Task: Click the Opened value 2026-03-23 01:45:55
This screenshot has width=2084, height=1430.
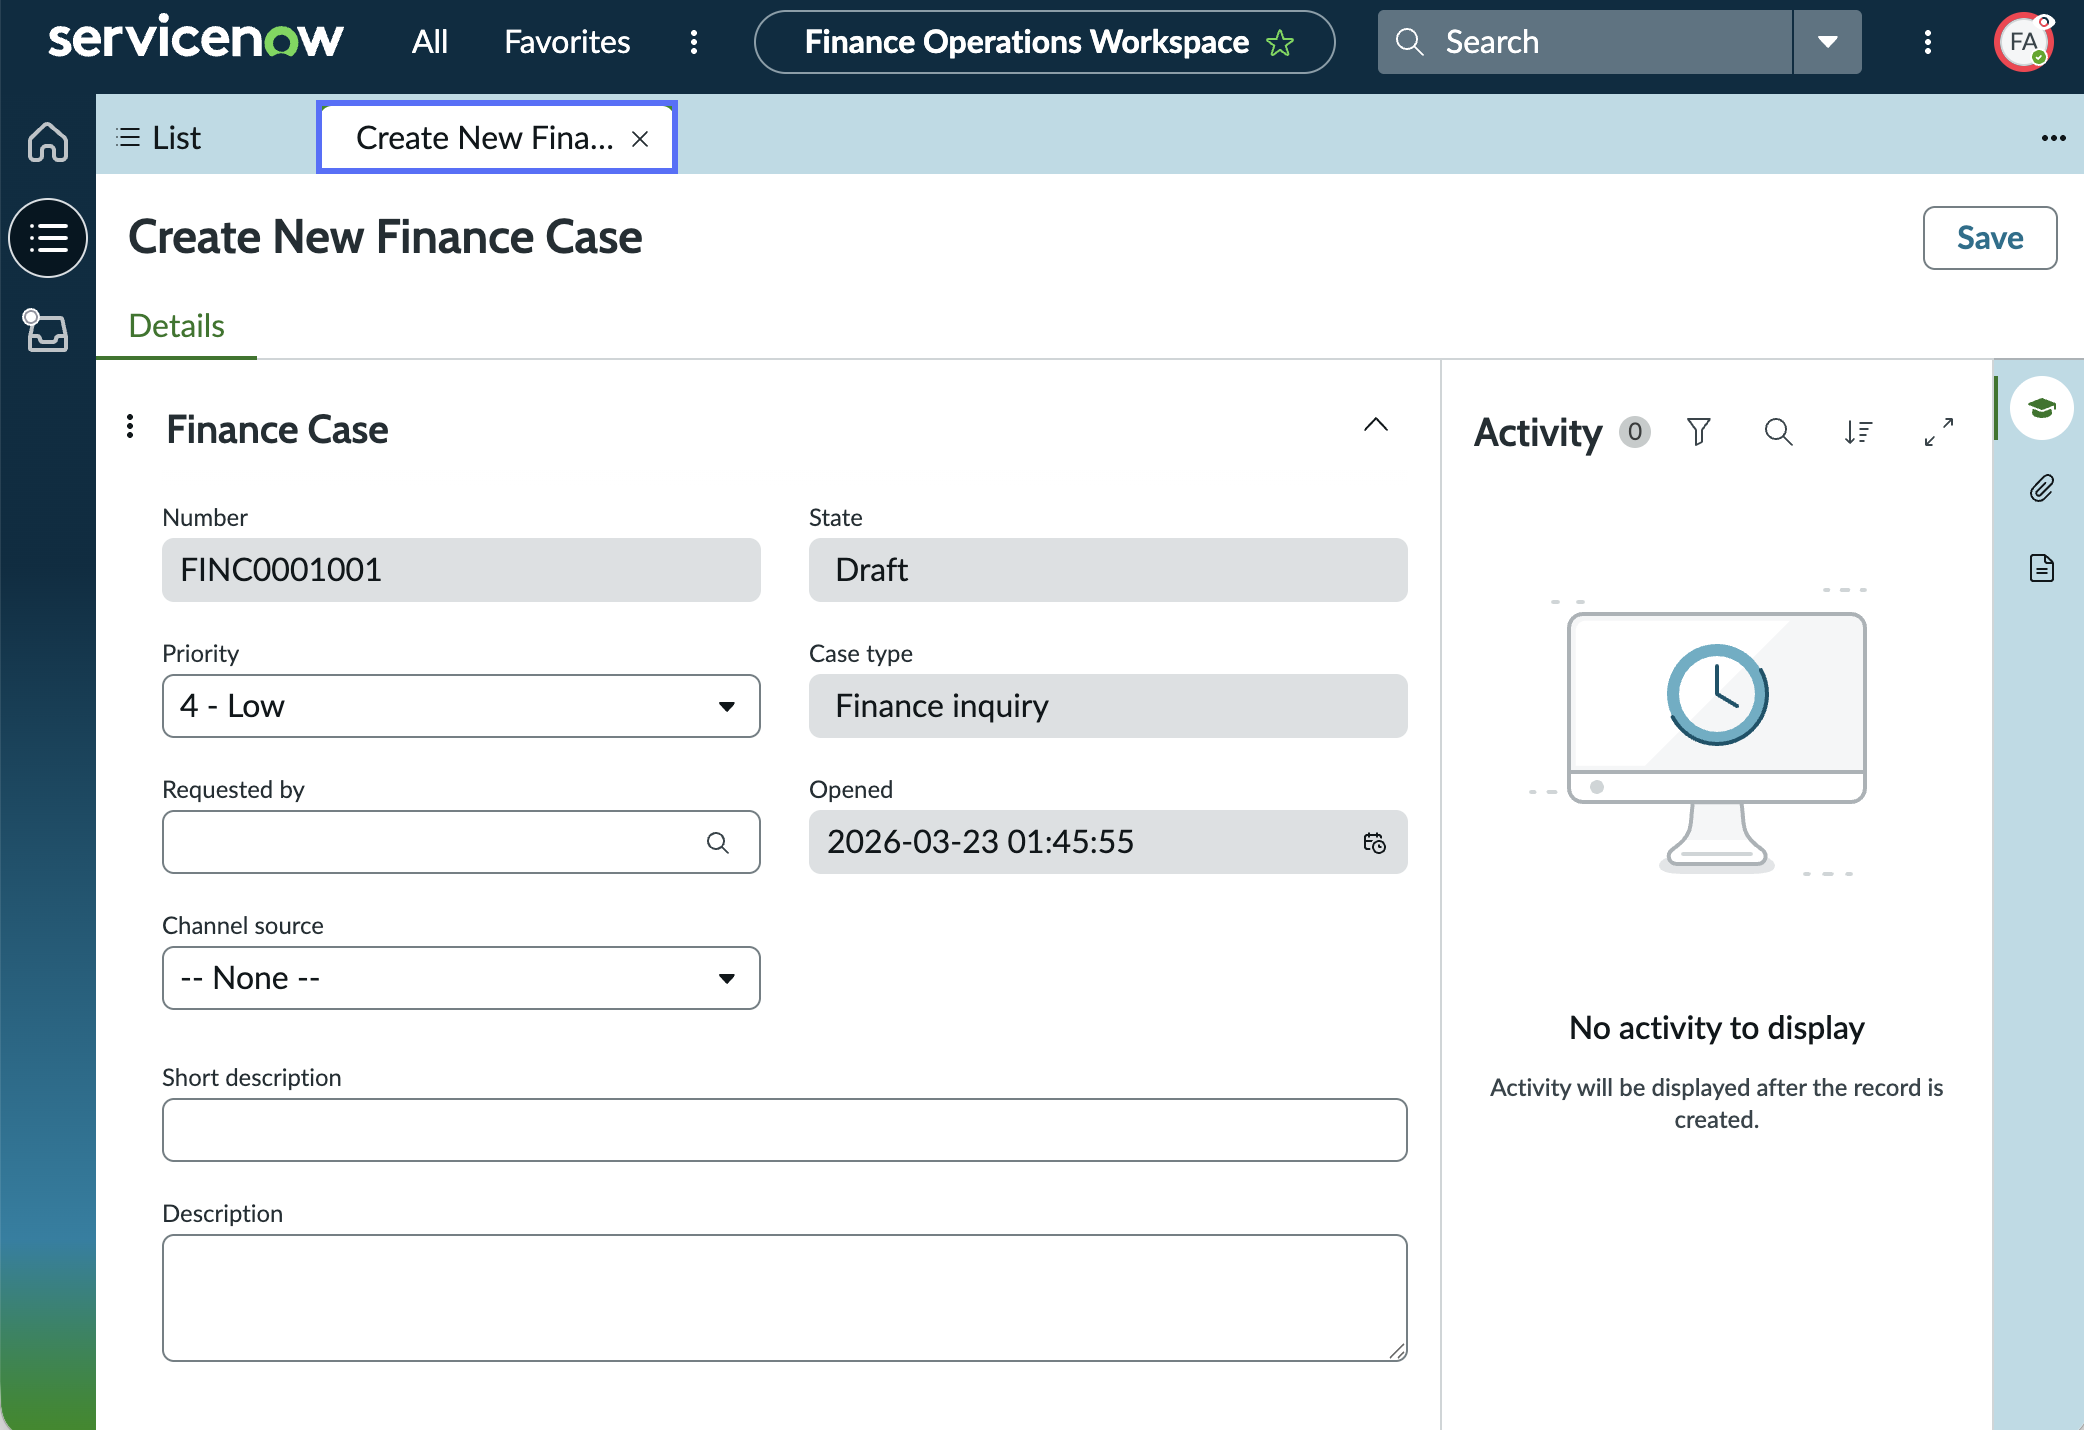Action: pyautogui.click(x=980, y=842)
